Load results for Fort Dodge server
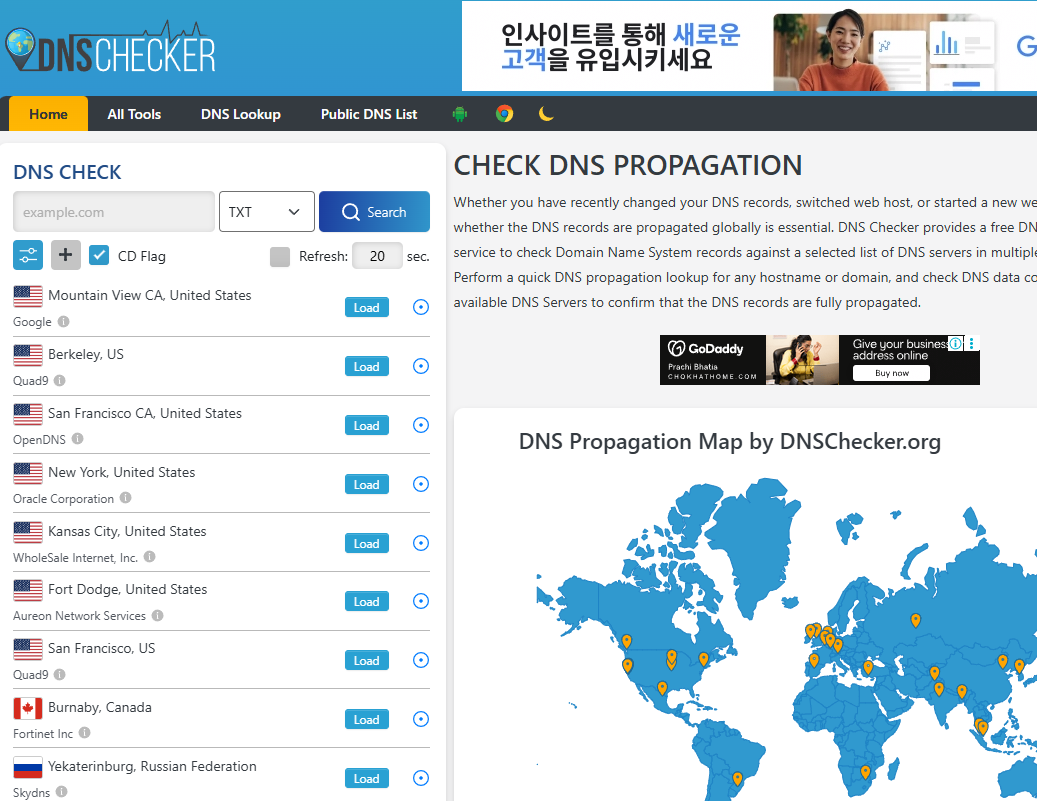1037x801 pixels. click(x=366, y=601)
